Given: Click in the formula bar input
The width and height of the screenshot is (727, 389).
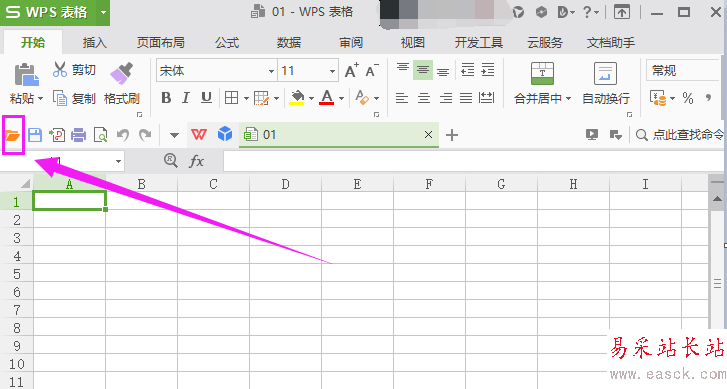Looking at the screenshot, I should point(473,161).
